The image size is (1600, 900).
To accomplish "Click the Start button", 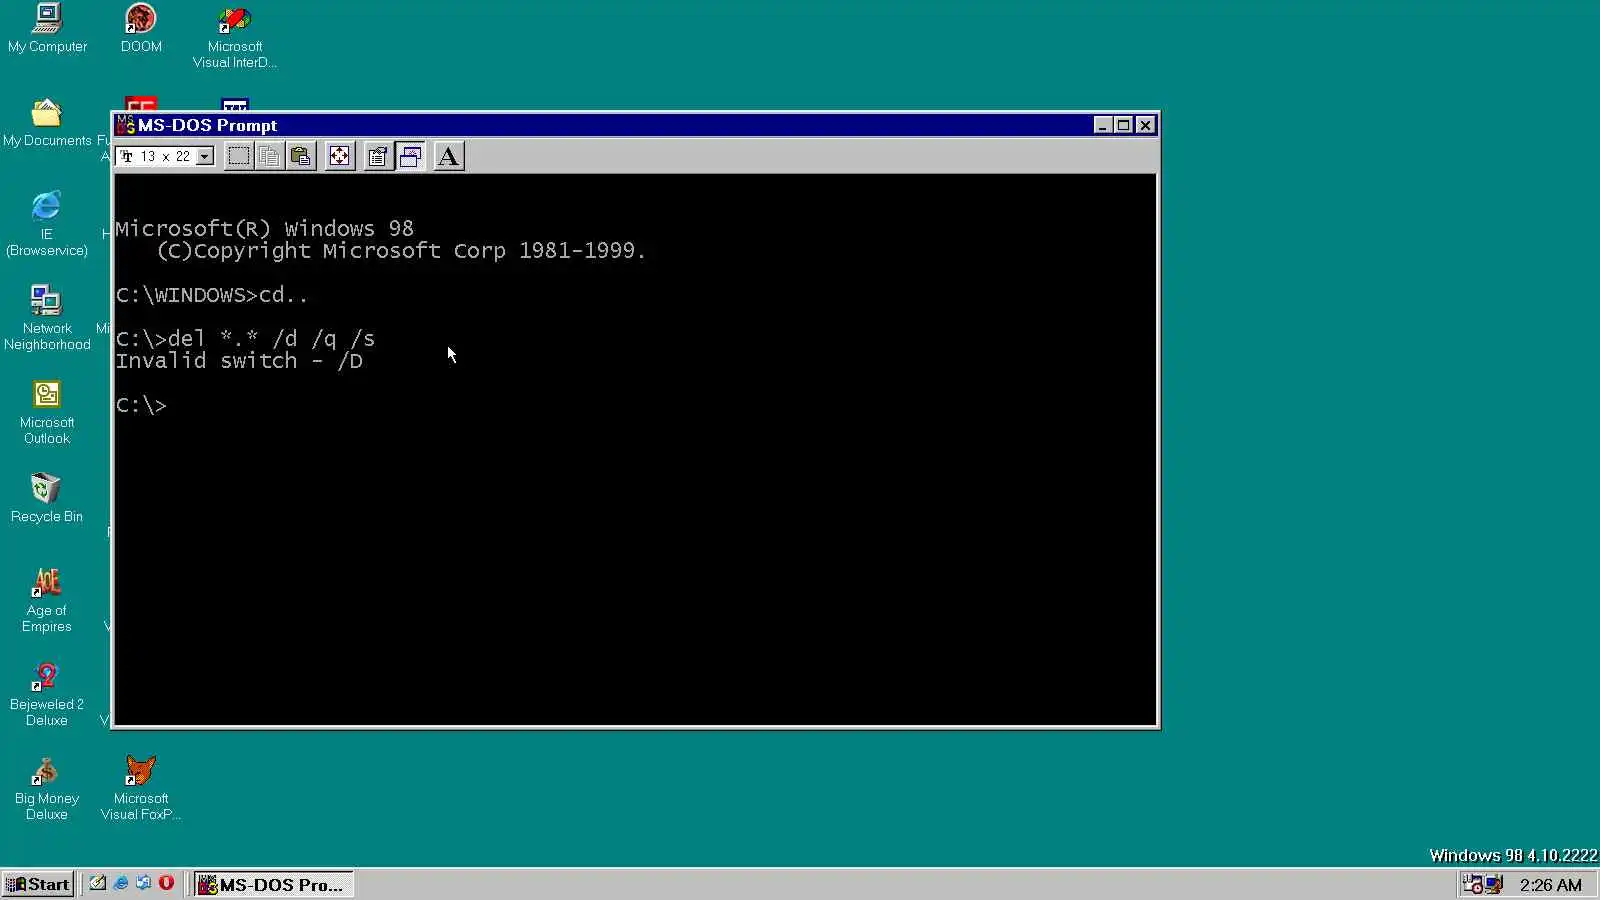I will click(39, 884).
